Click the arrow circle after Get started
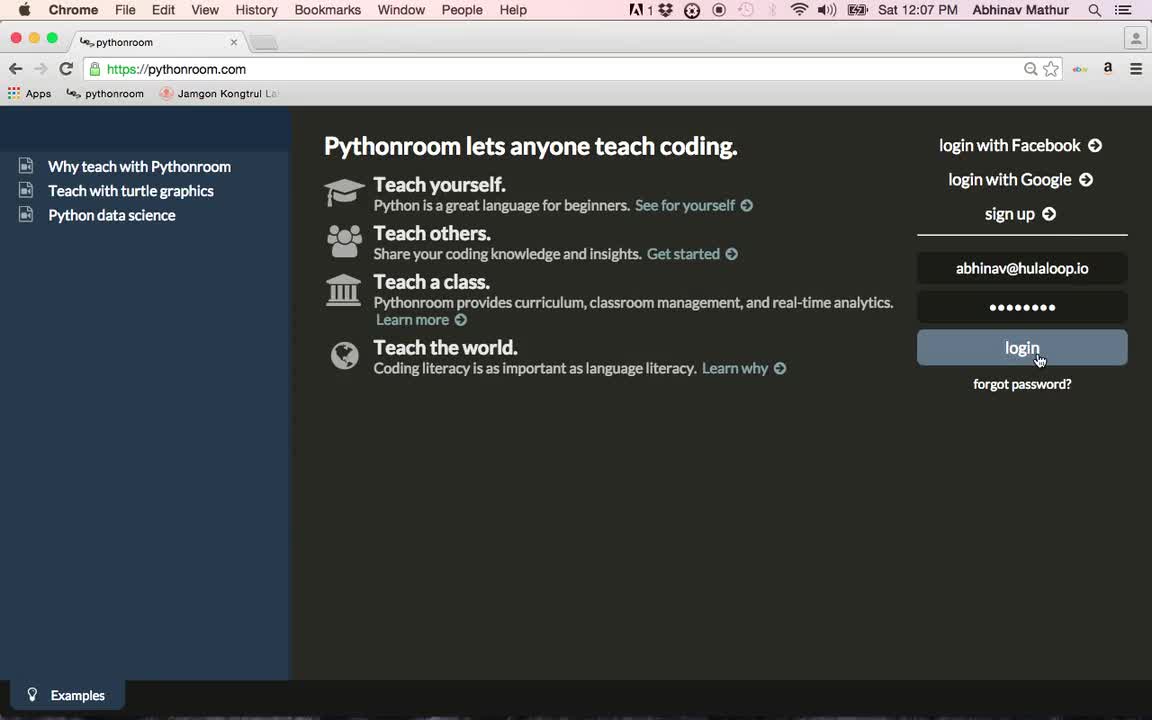The height and width of the screenshot is (720, 1152). click(732, 253)
